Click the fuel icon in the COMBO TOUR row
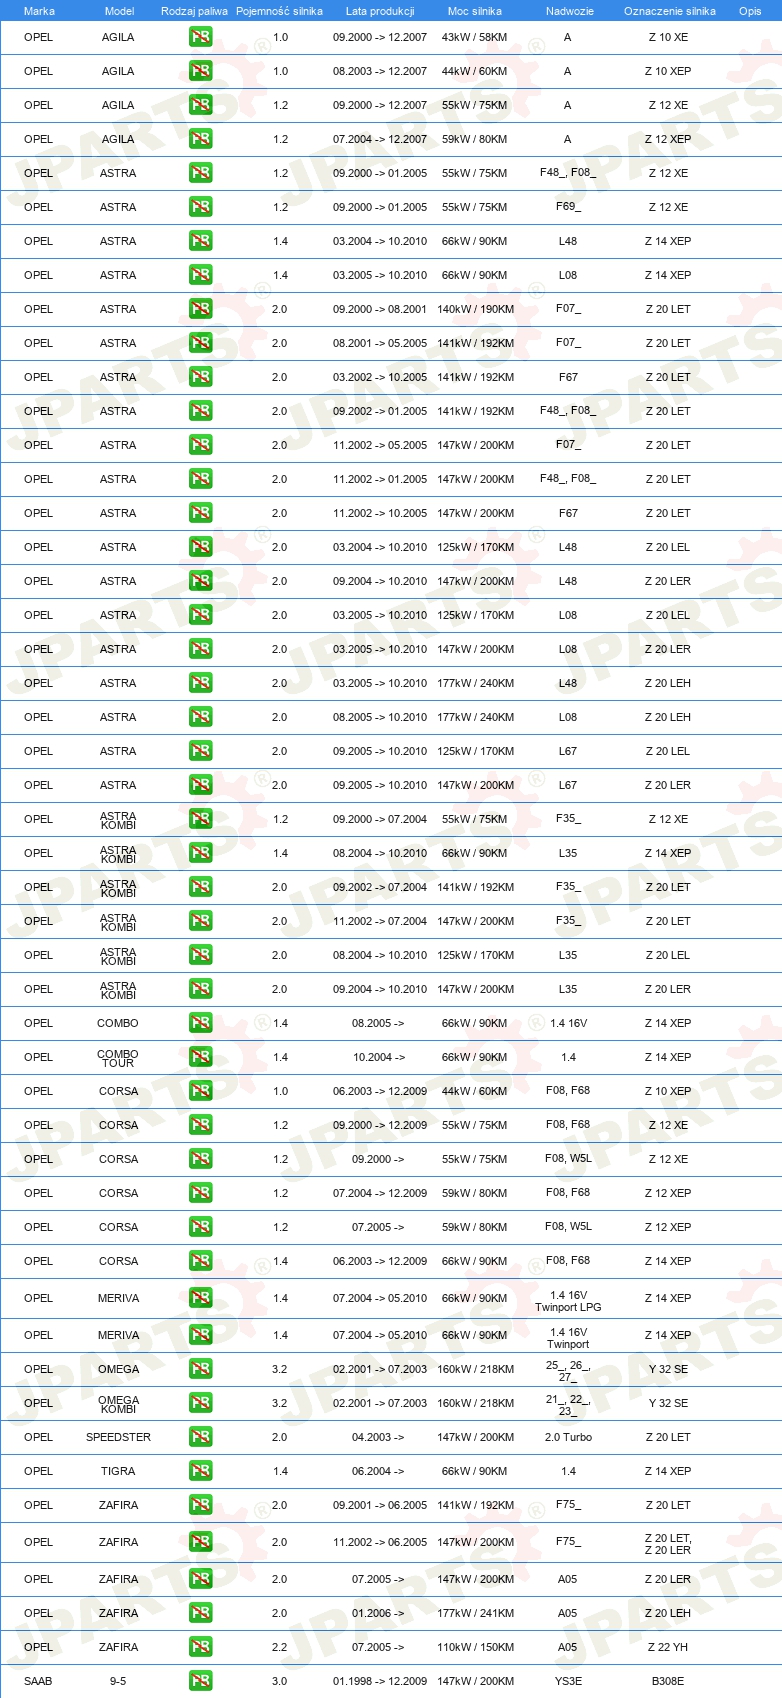Image resolution: width=782 pixels, height=1698 pixels. pyautogui.click(x=200, y=1057)
